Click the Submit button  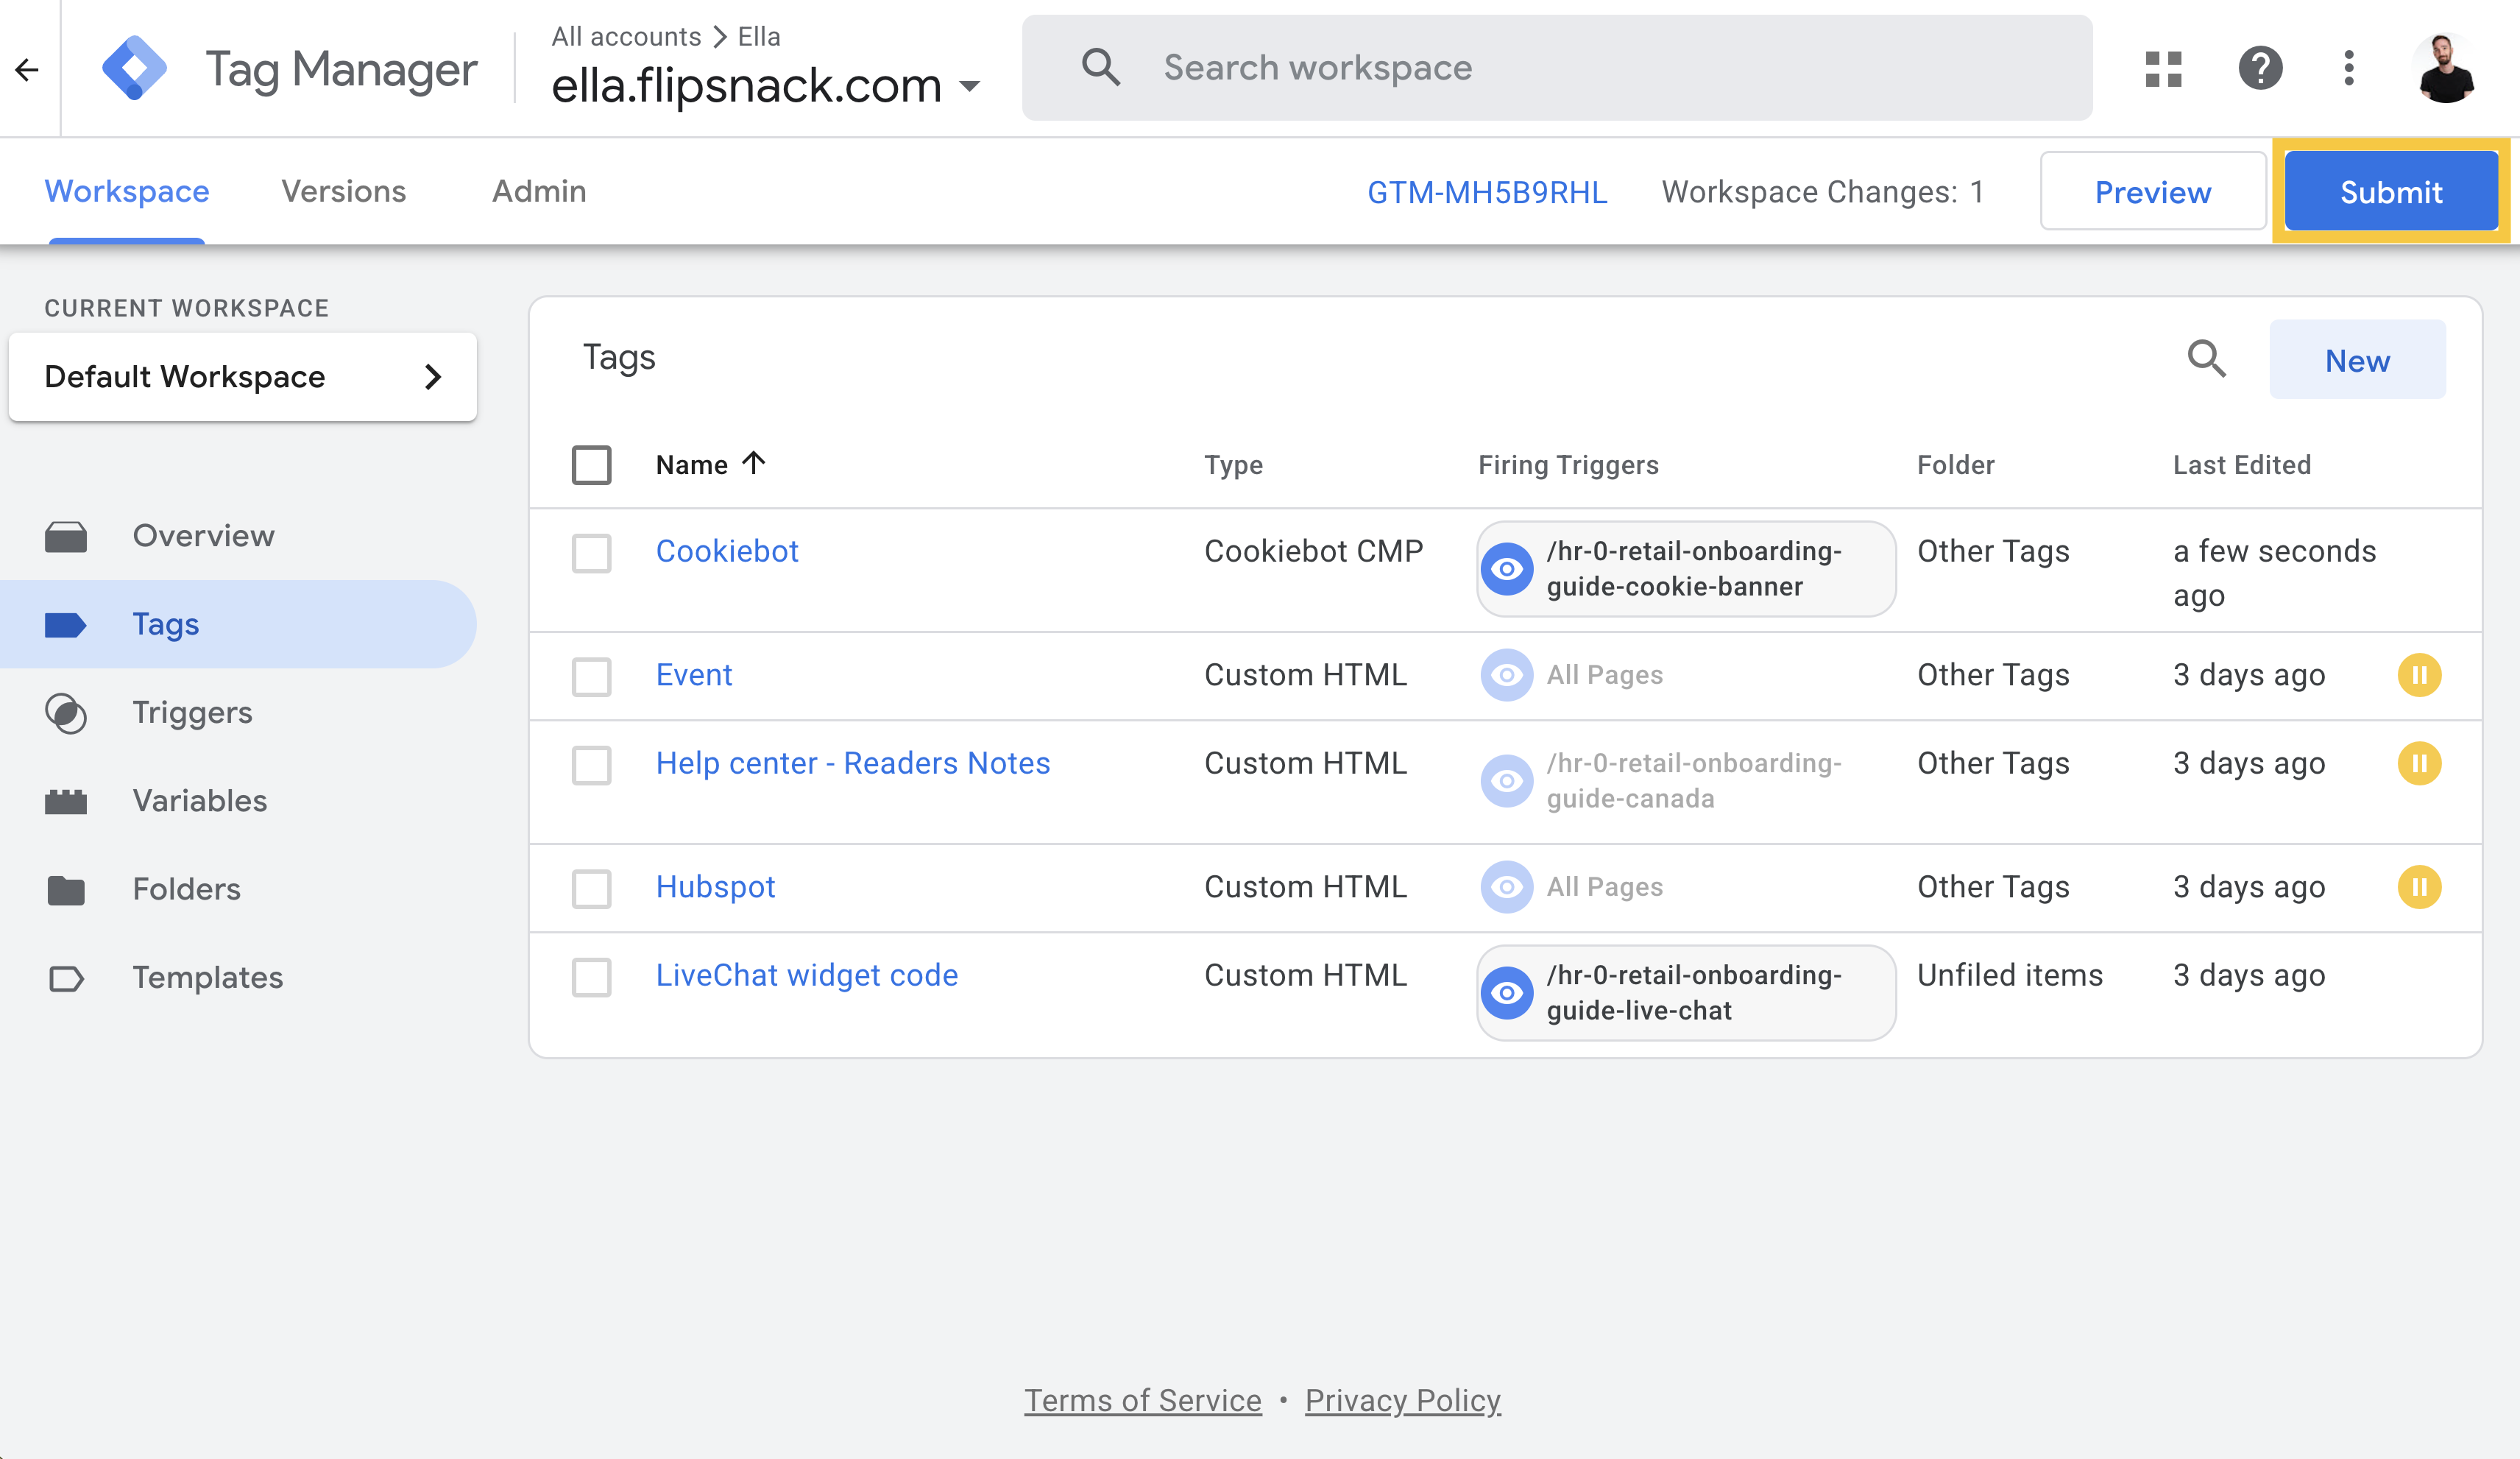tap(2391, 192)
